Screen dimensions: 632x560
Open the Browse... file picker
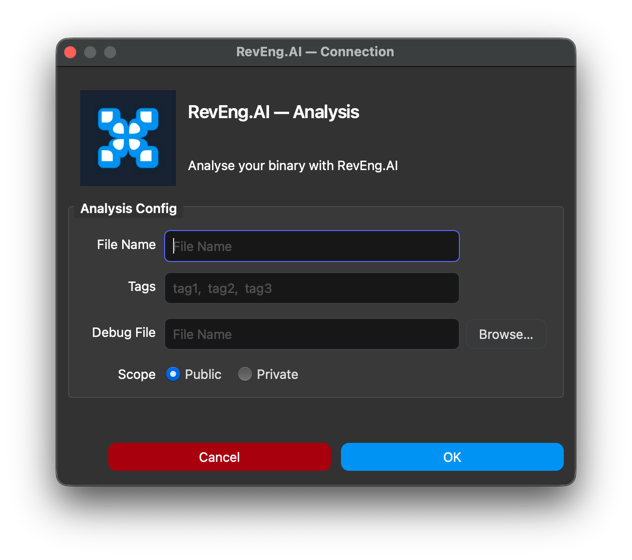pos(506,334)
